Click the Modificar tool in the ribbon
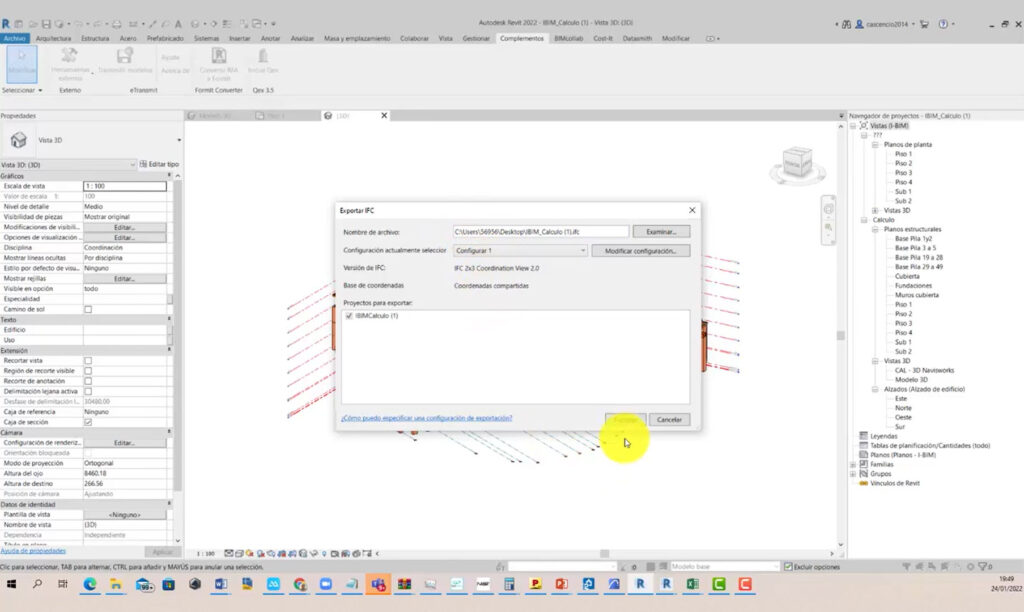The image size is (1024, 612). point(21,63)
